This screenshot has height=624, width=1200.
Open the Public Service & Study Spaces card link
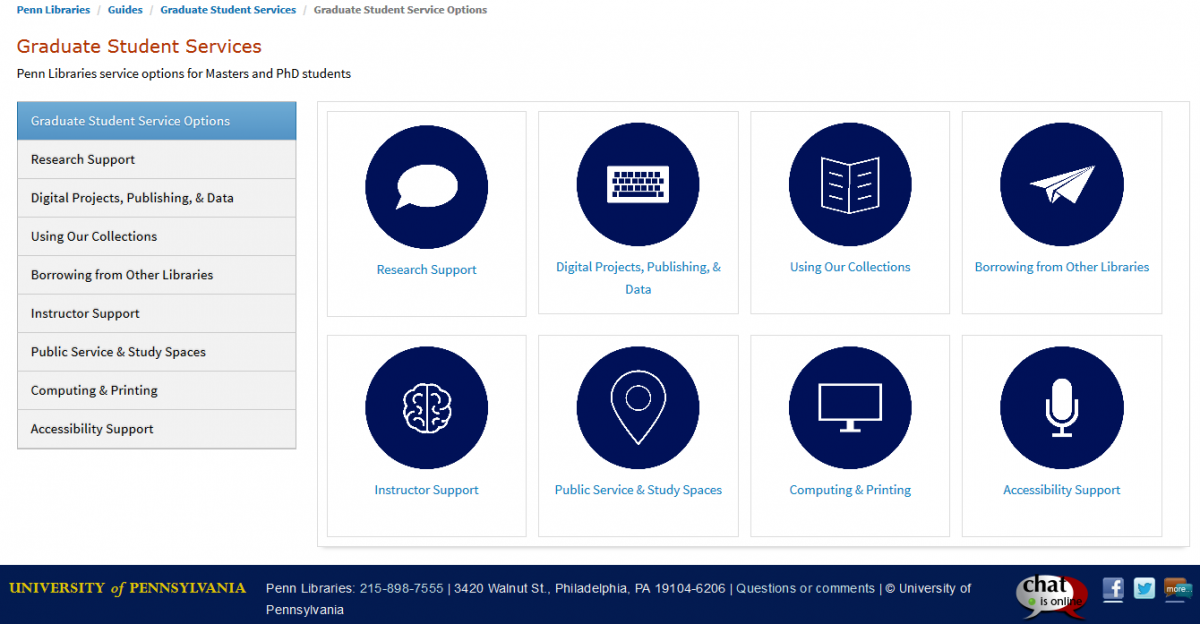(x=638, y=490)
